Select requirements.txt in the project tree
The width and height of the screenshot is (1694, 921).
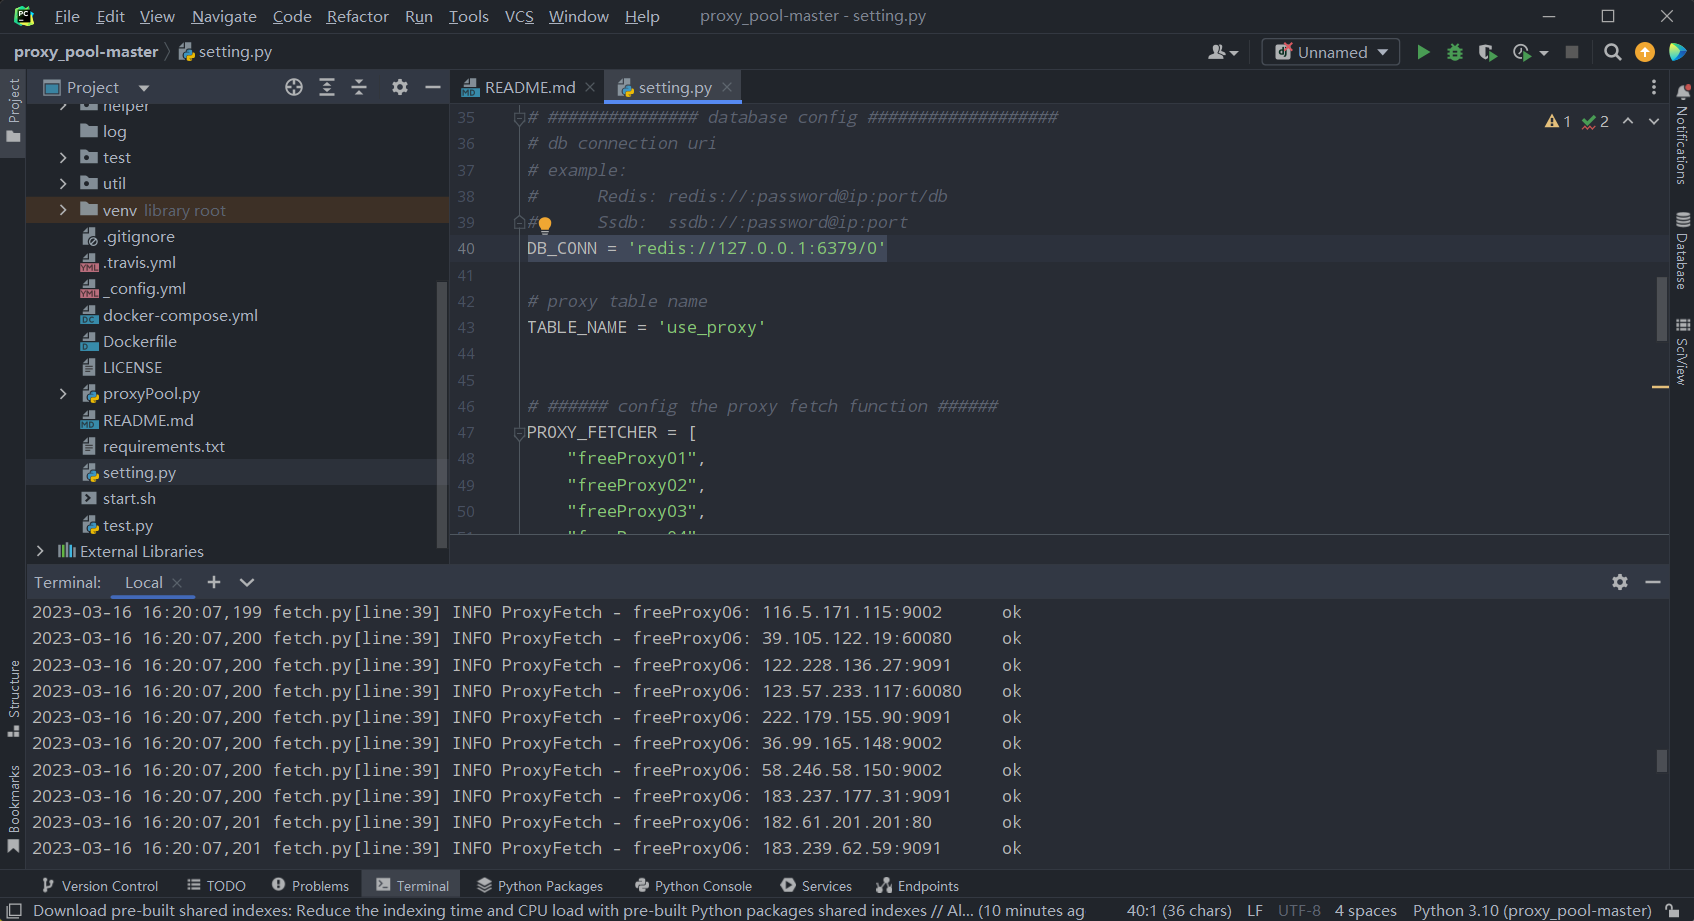point(164,447)
